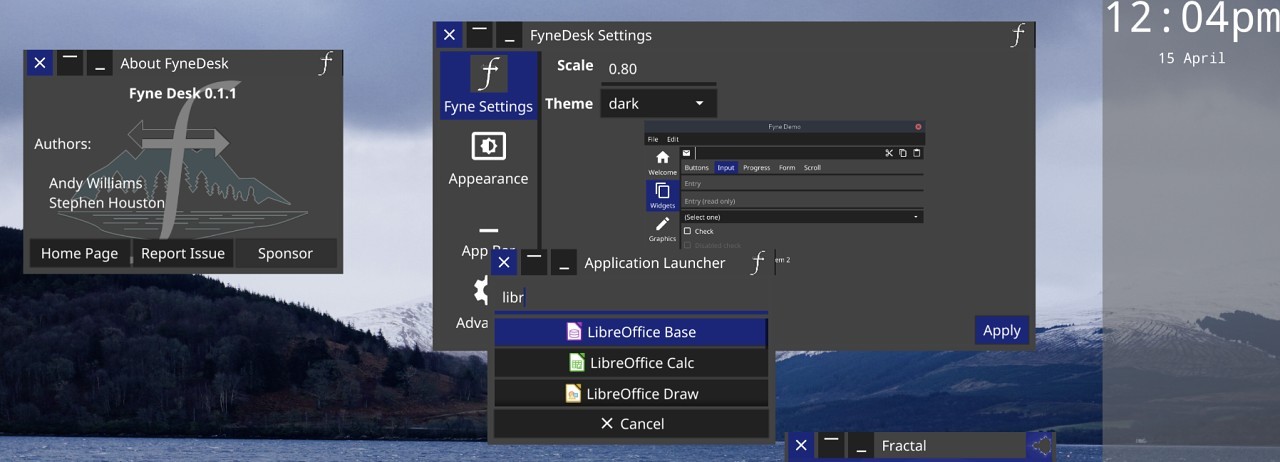
Task: Apply the FyneDesk settings
Action: click(x=1001, y=330)
